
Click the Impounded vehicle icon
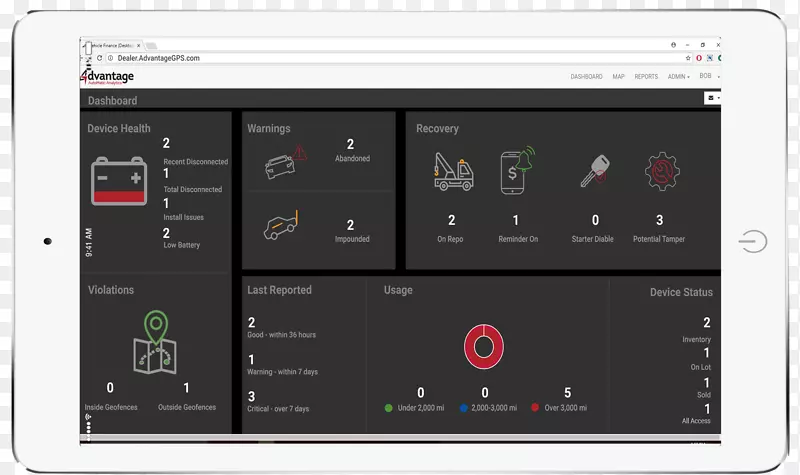point(281,226)
